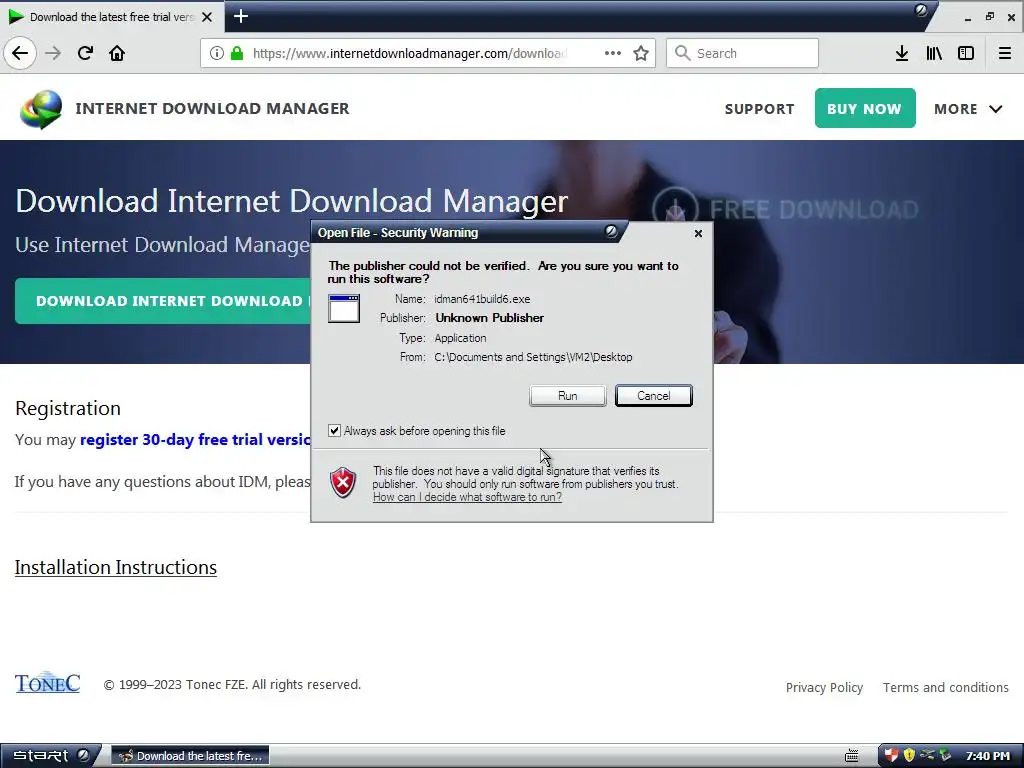Click the browser window title bar round badge

tap(921, 10)
